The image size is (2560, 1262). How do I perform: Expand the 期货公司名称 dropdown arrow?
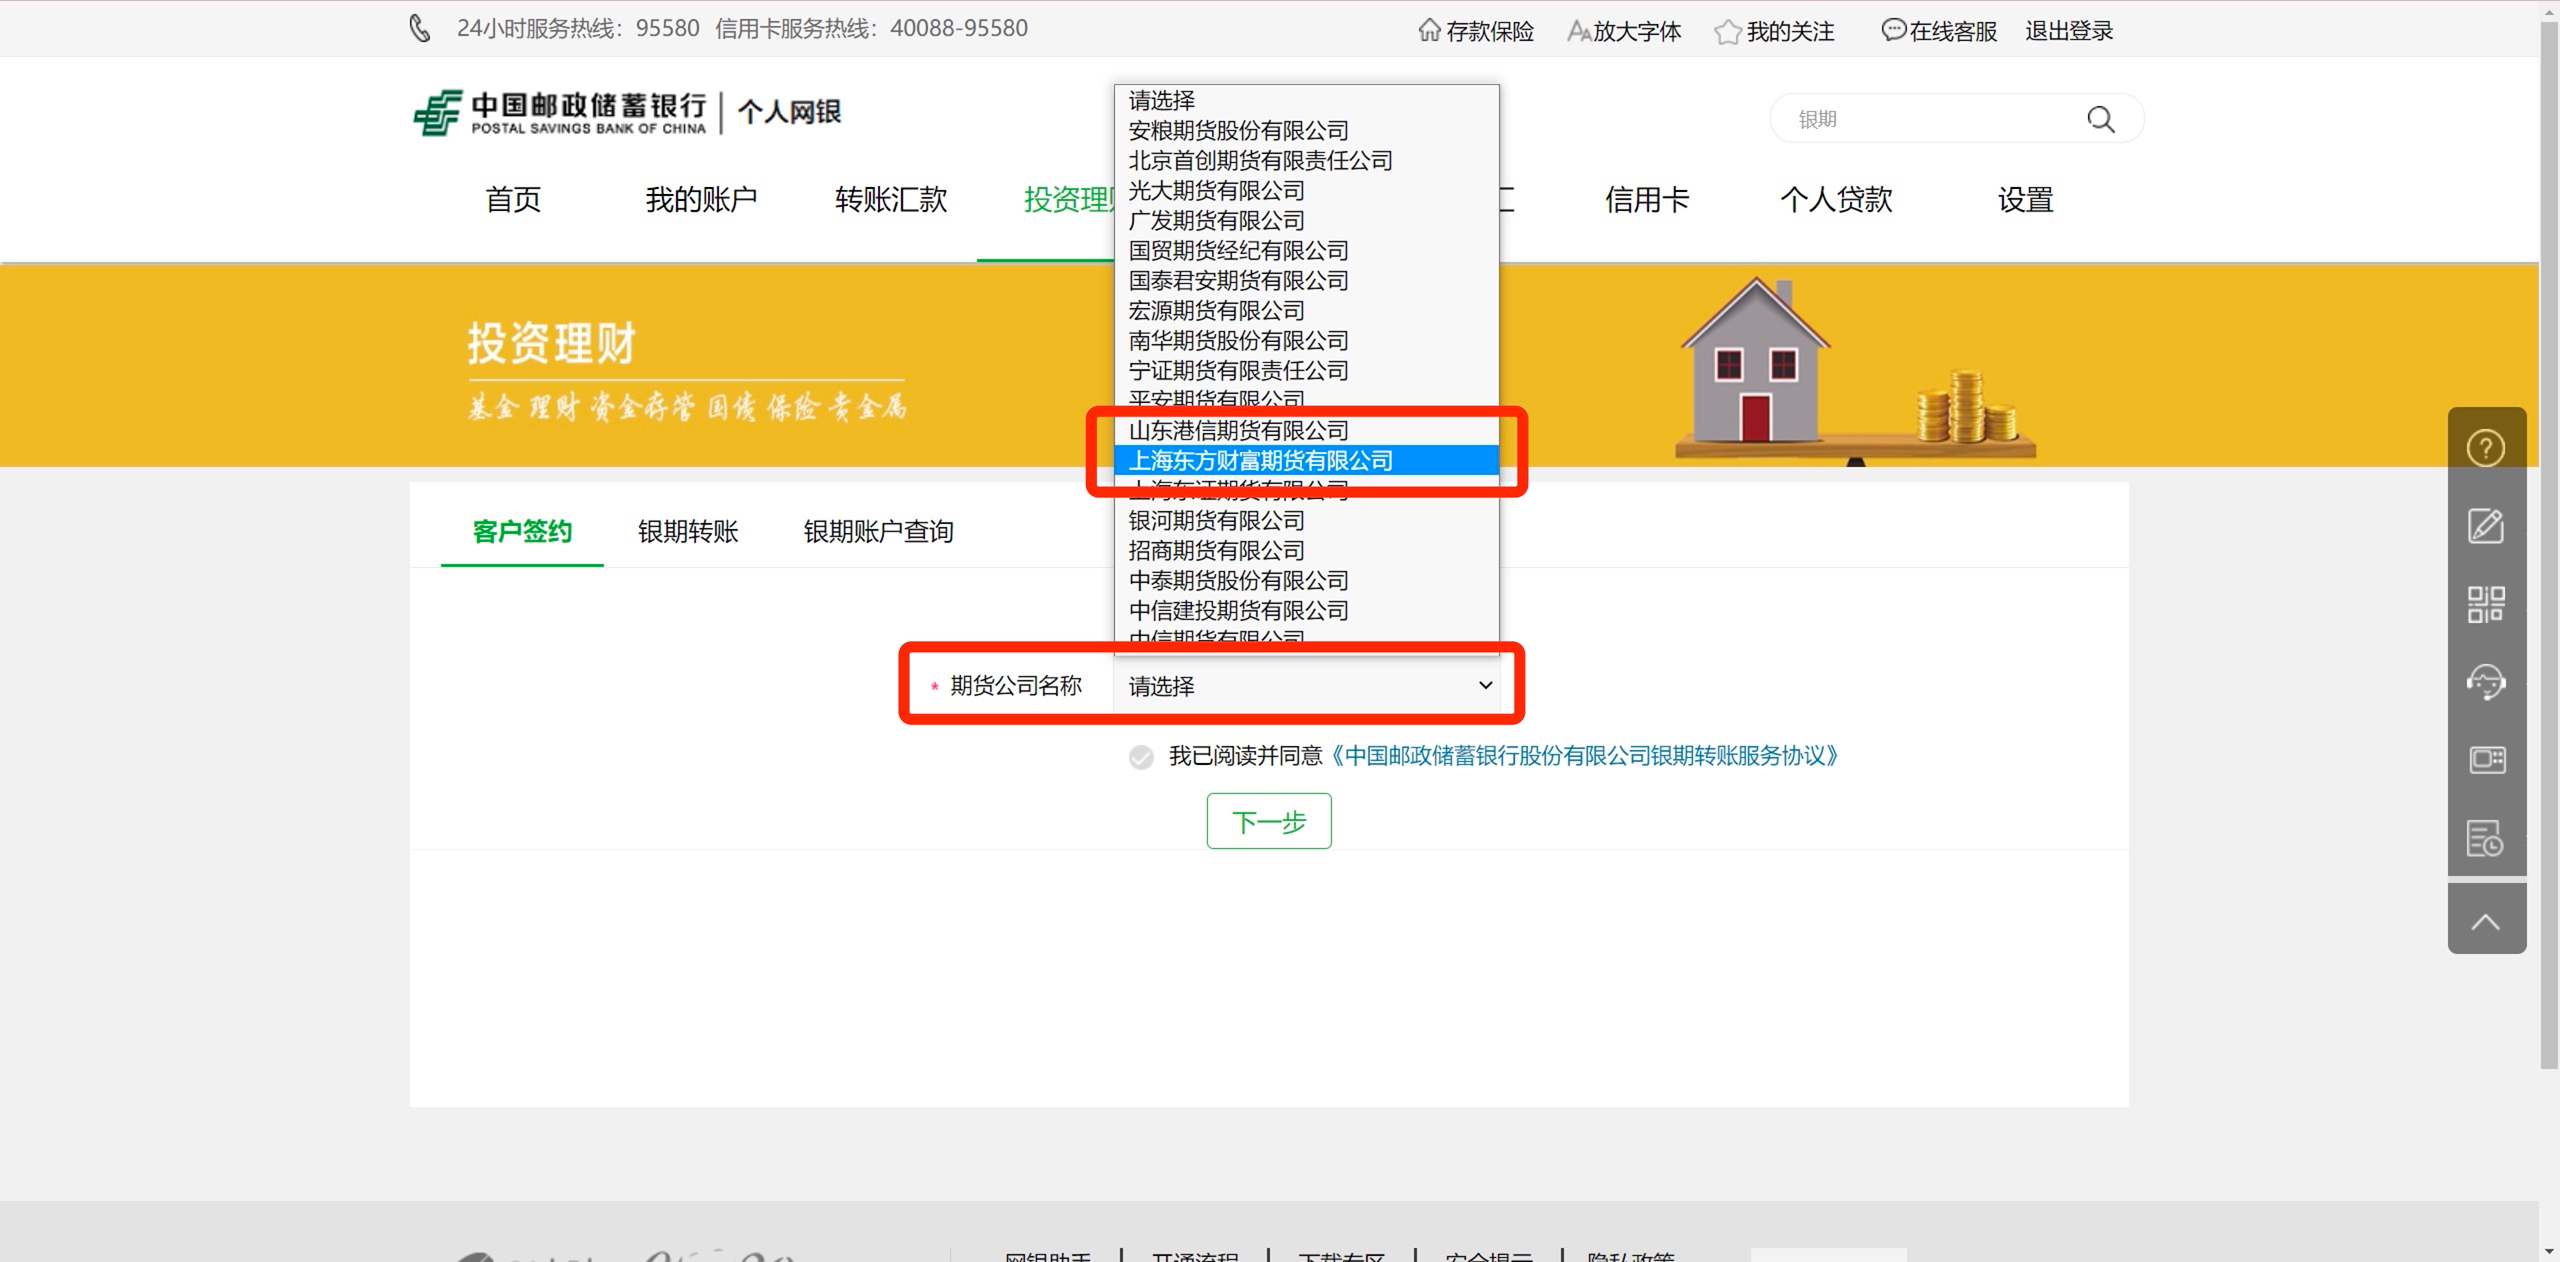pos(1485,686)
